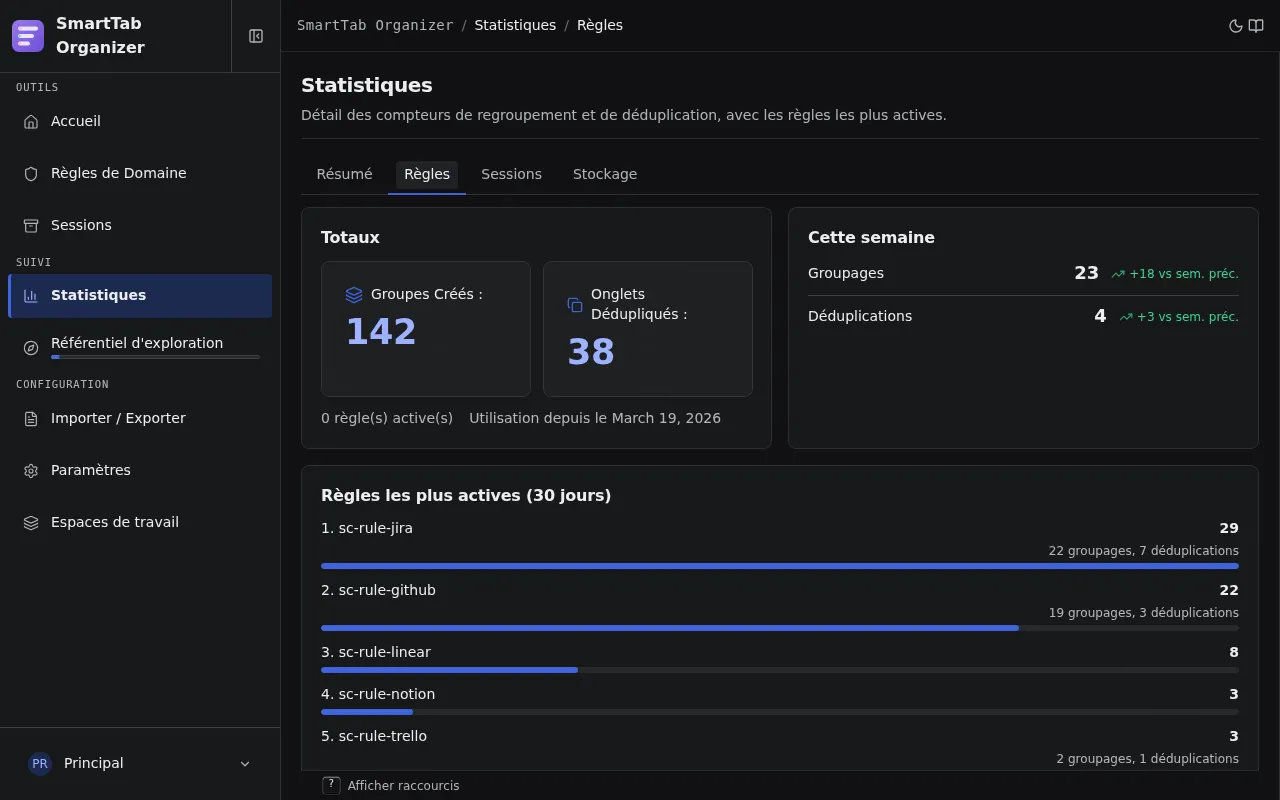
Task: Click the 5. sc-rule-trello row label
Action: coord(374,737)
